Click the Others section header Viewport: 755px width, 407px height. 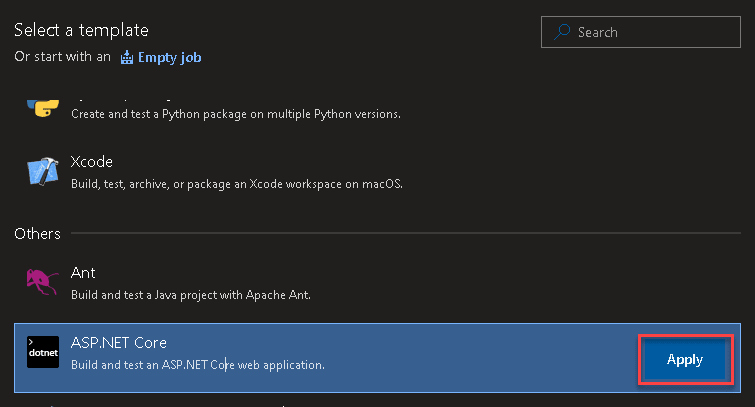(37, 233)
